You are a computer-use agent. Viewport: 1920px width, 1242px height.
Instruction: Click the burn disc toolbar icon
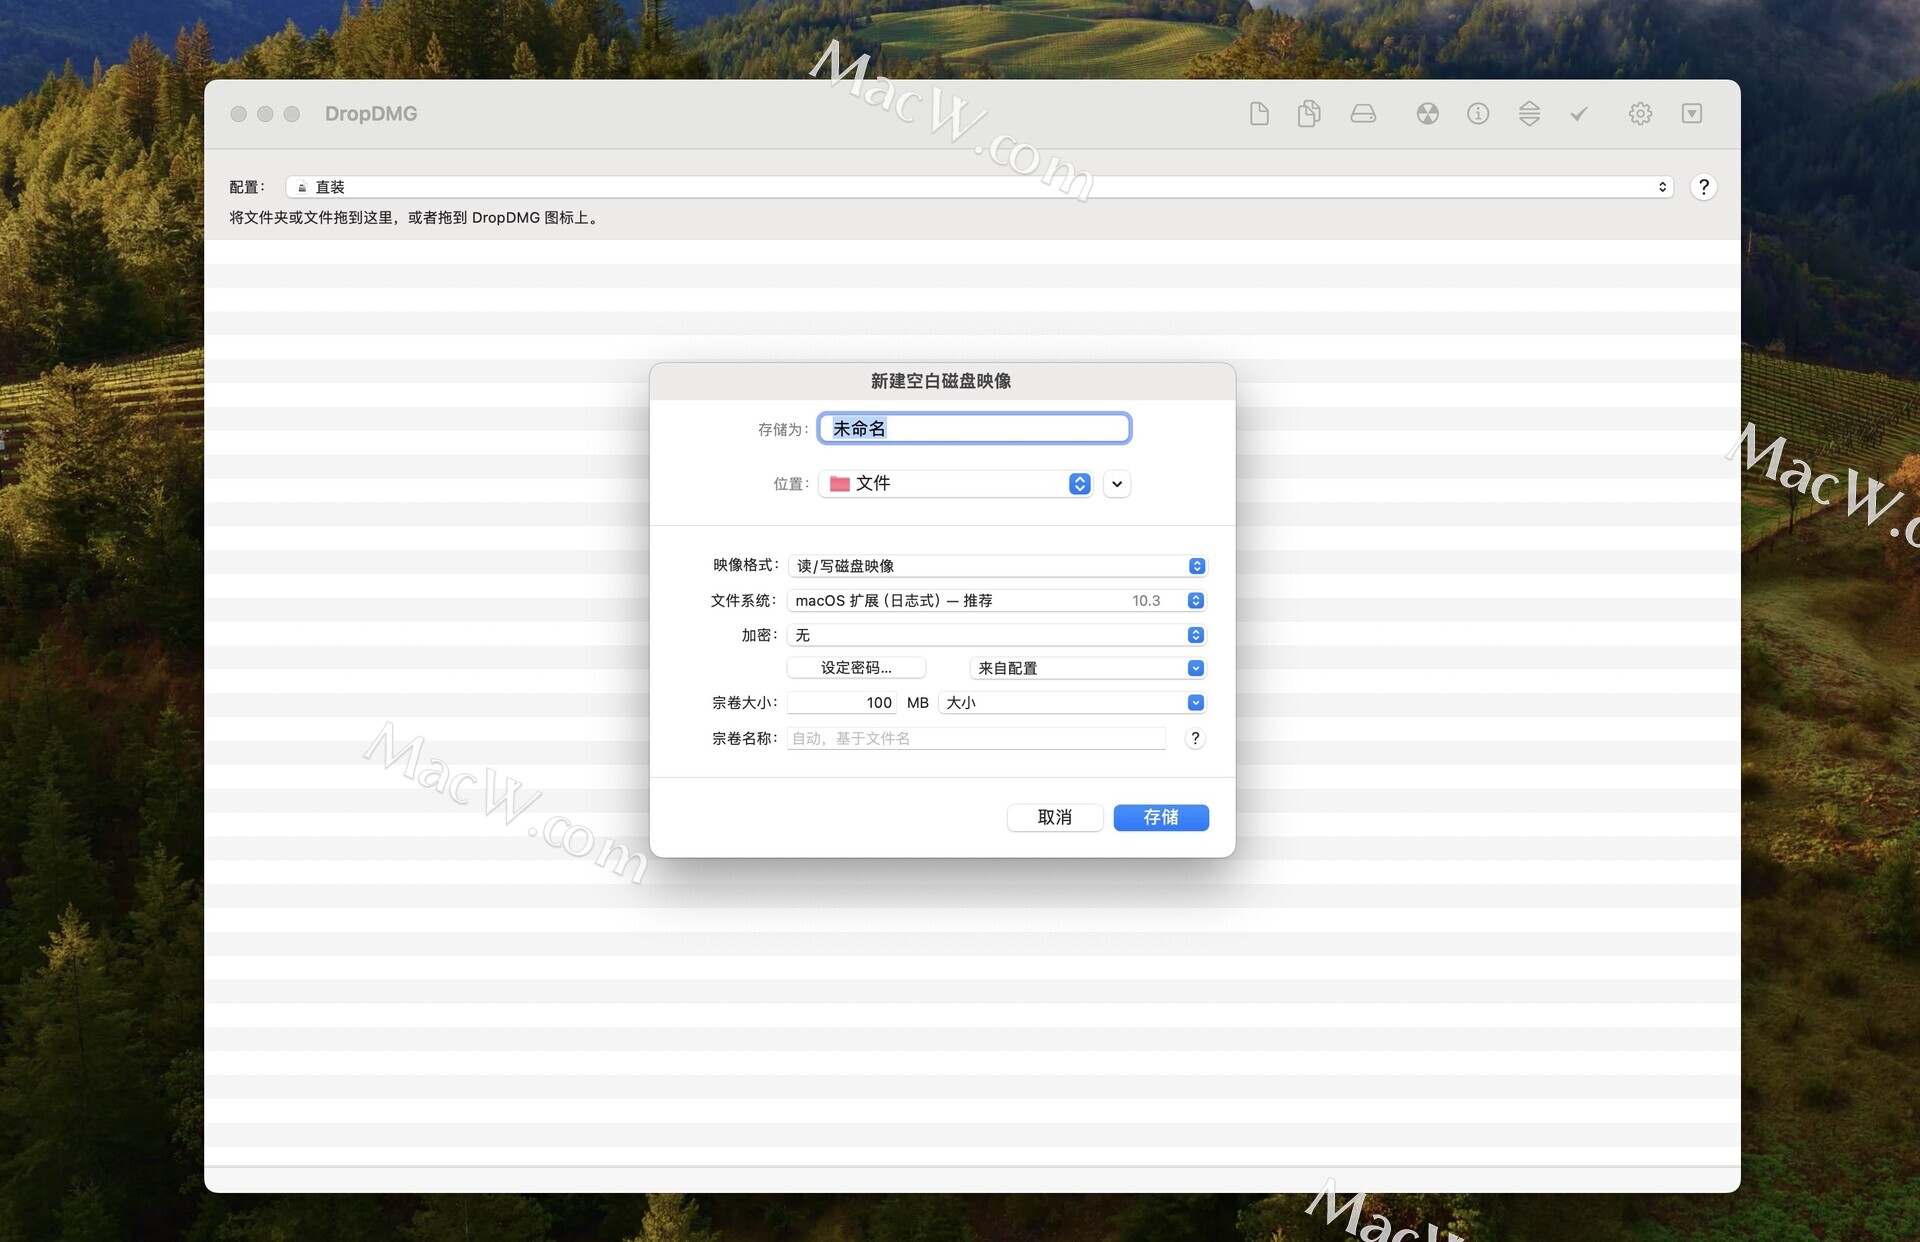pyautogui.click(x=1427, y=114)
